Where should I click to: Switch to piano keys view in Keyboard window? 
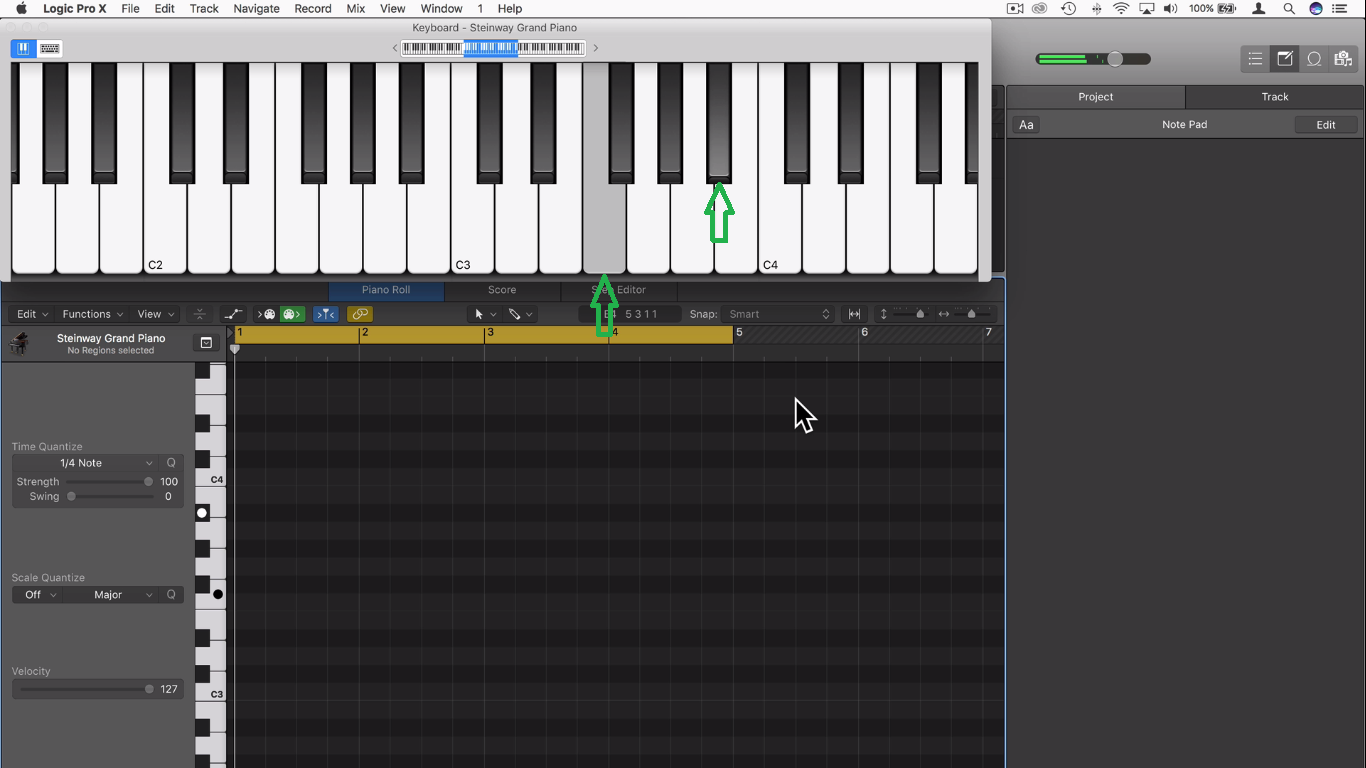click(23, 48)
